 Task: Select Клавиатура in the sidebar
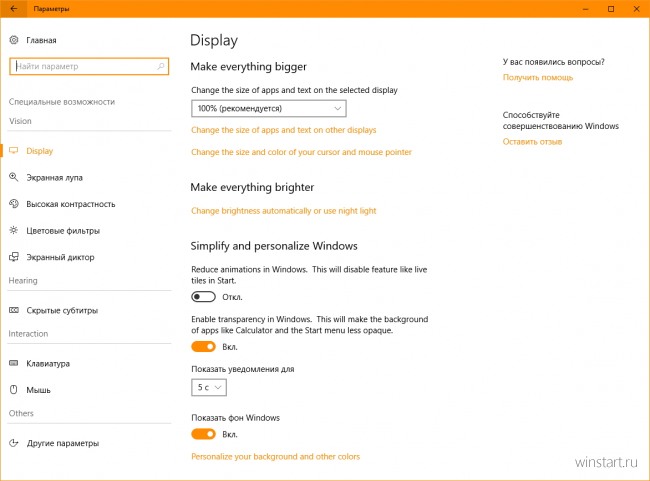pyautogui.click(x=48, y=364)
